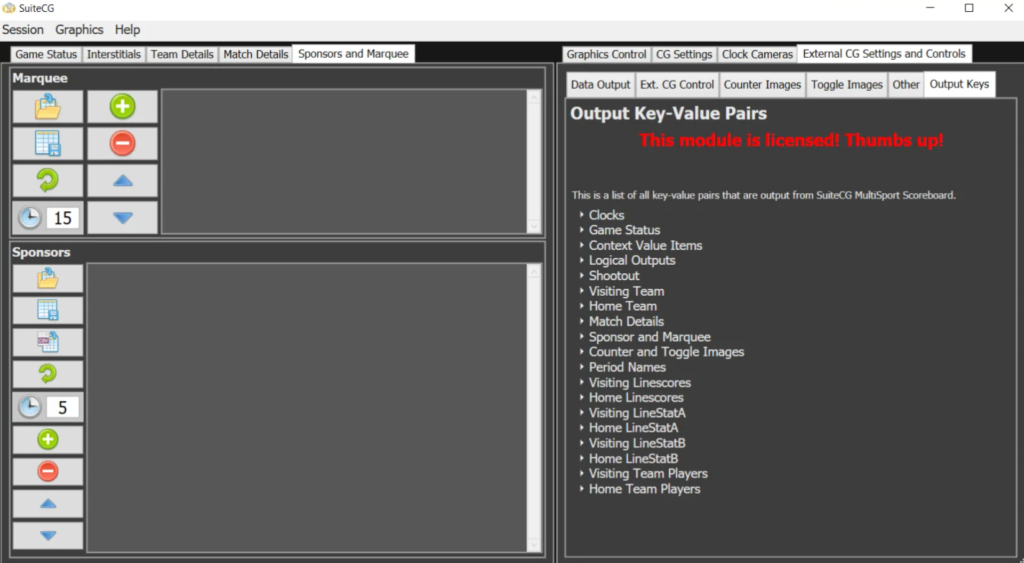
Task: Add a new Marquee item with green plus
Action: [x=122, y=107]
